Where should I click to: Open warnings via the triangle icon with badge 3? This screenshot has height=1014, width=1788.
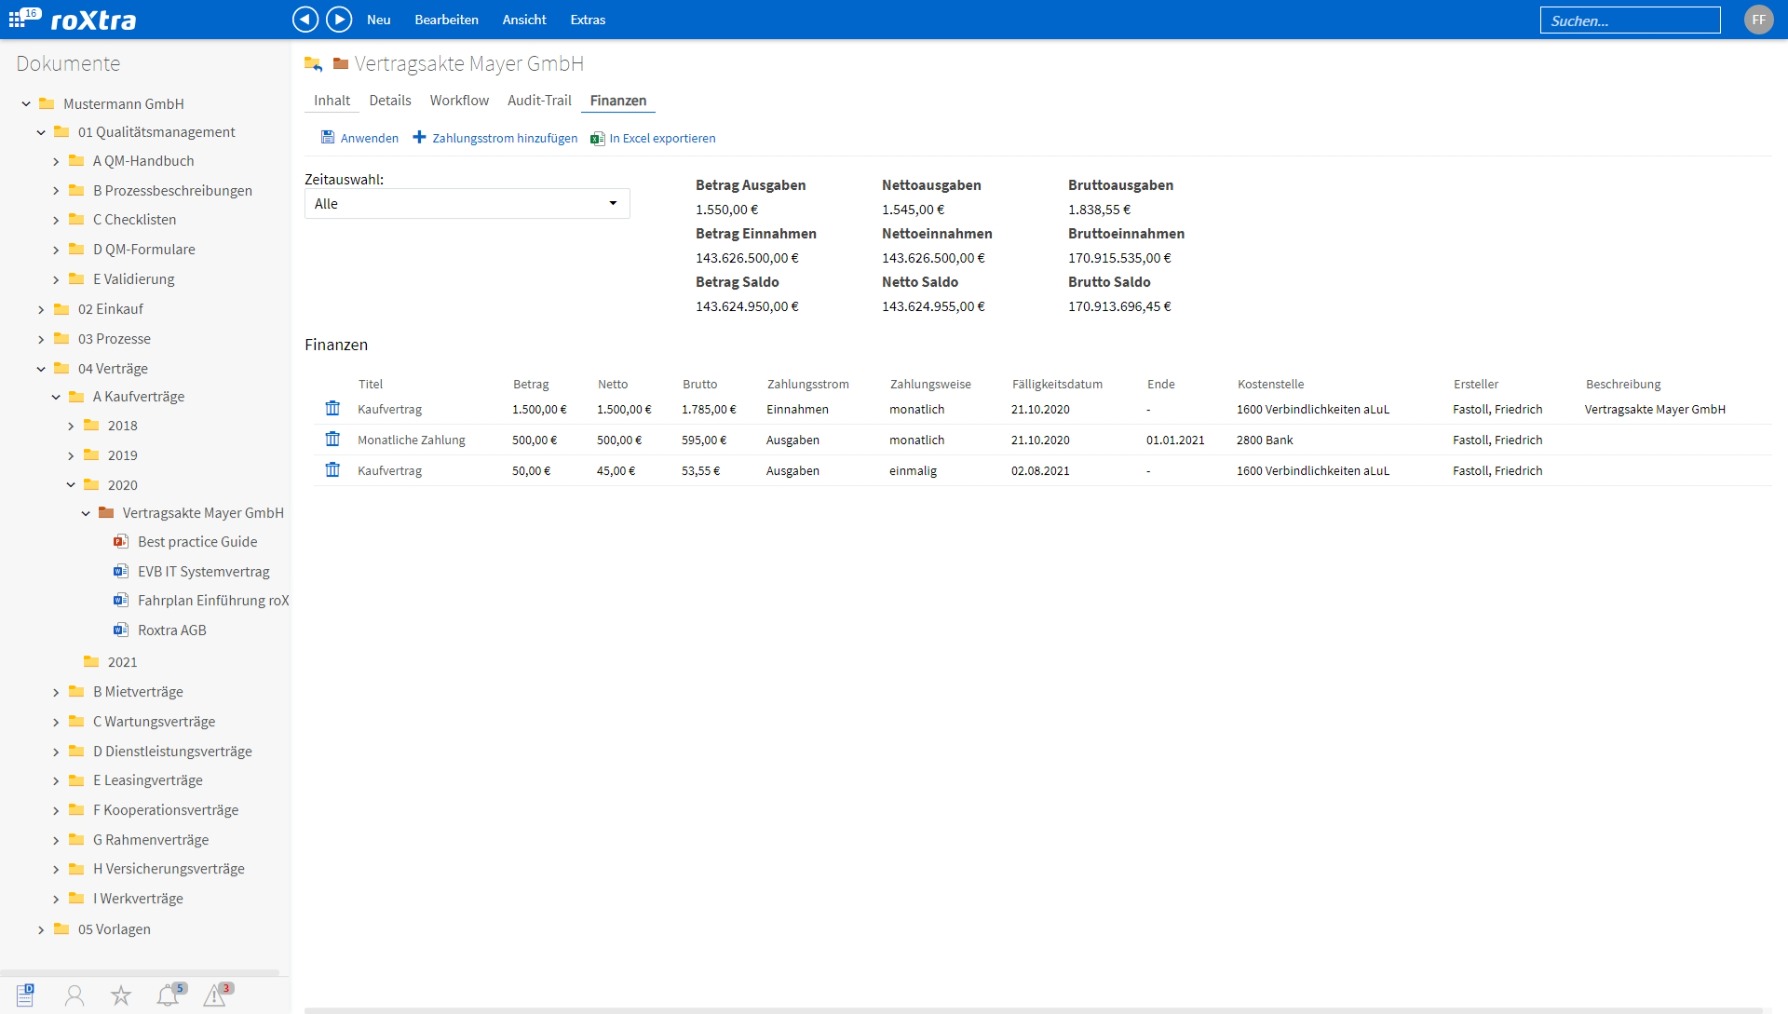point(214,994)
